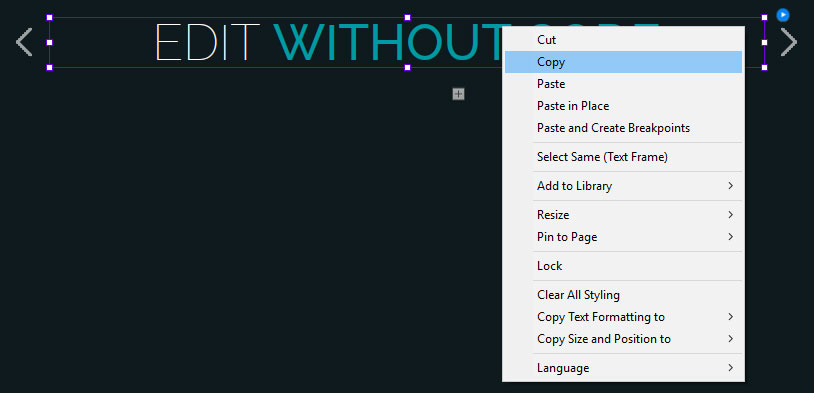Click the top-left selection handle of text frame
The width and height of the screenshot is (814, 393).
click(x=50, y=18)
